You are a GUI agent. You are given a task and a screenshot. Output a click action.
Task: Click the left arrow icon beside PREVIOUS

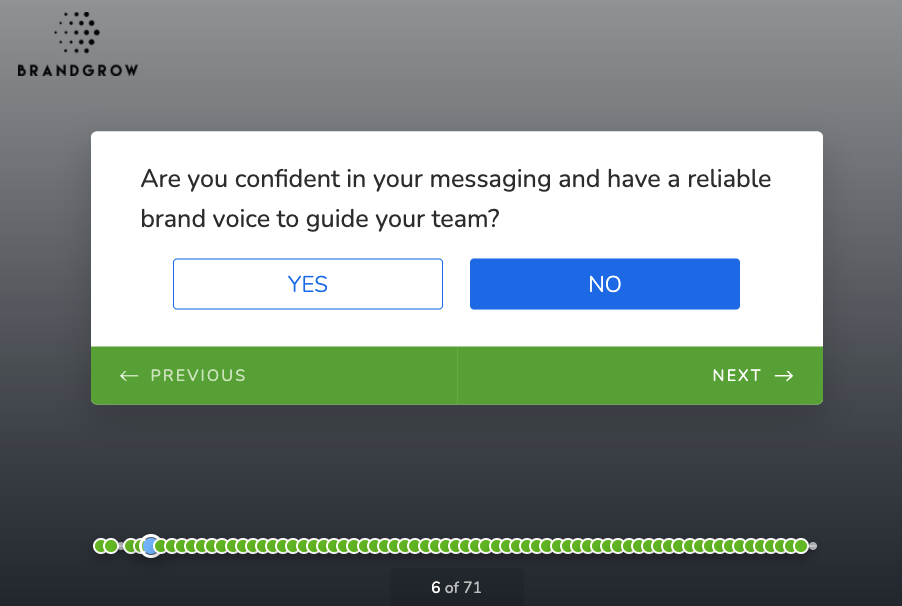pyautogui.click(x=129, y=376)
